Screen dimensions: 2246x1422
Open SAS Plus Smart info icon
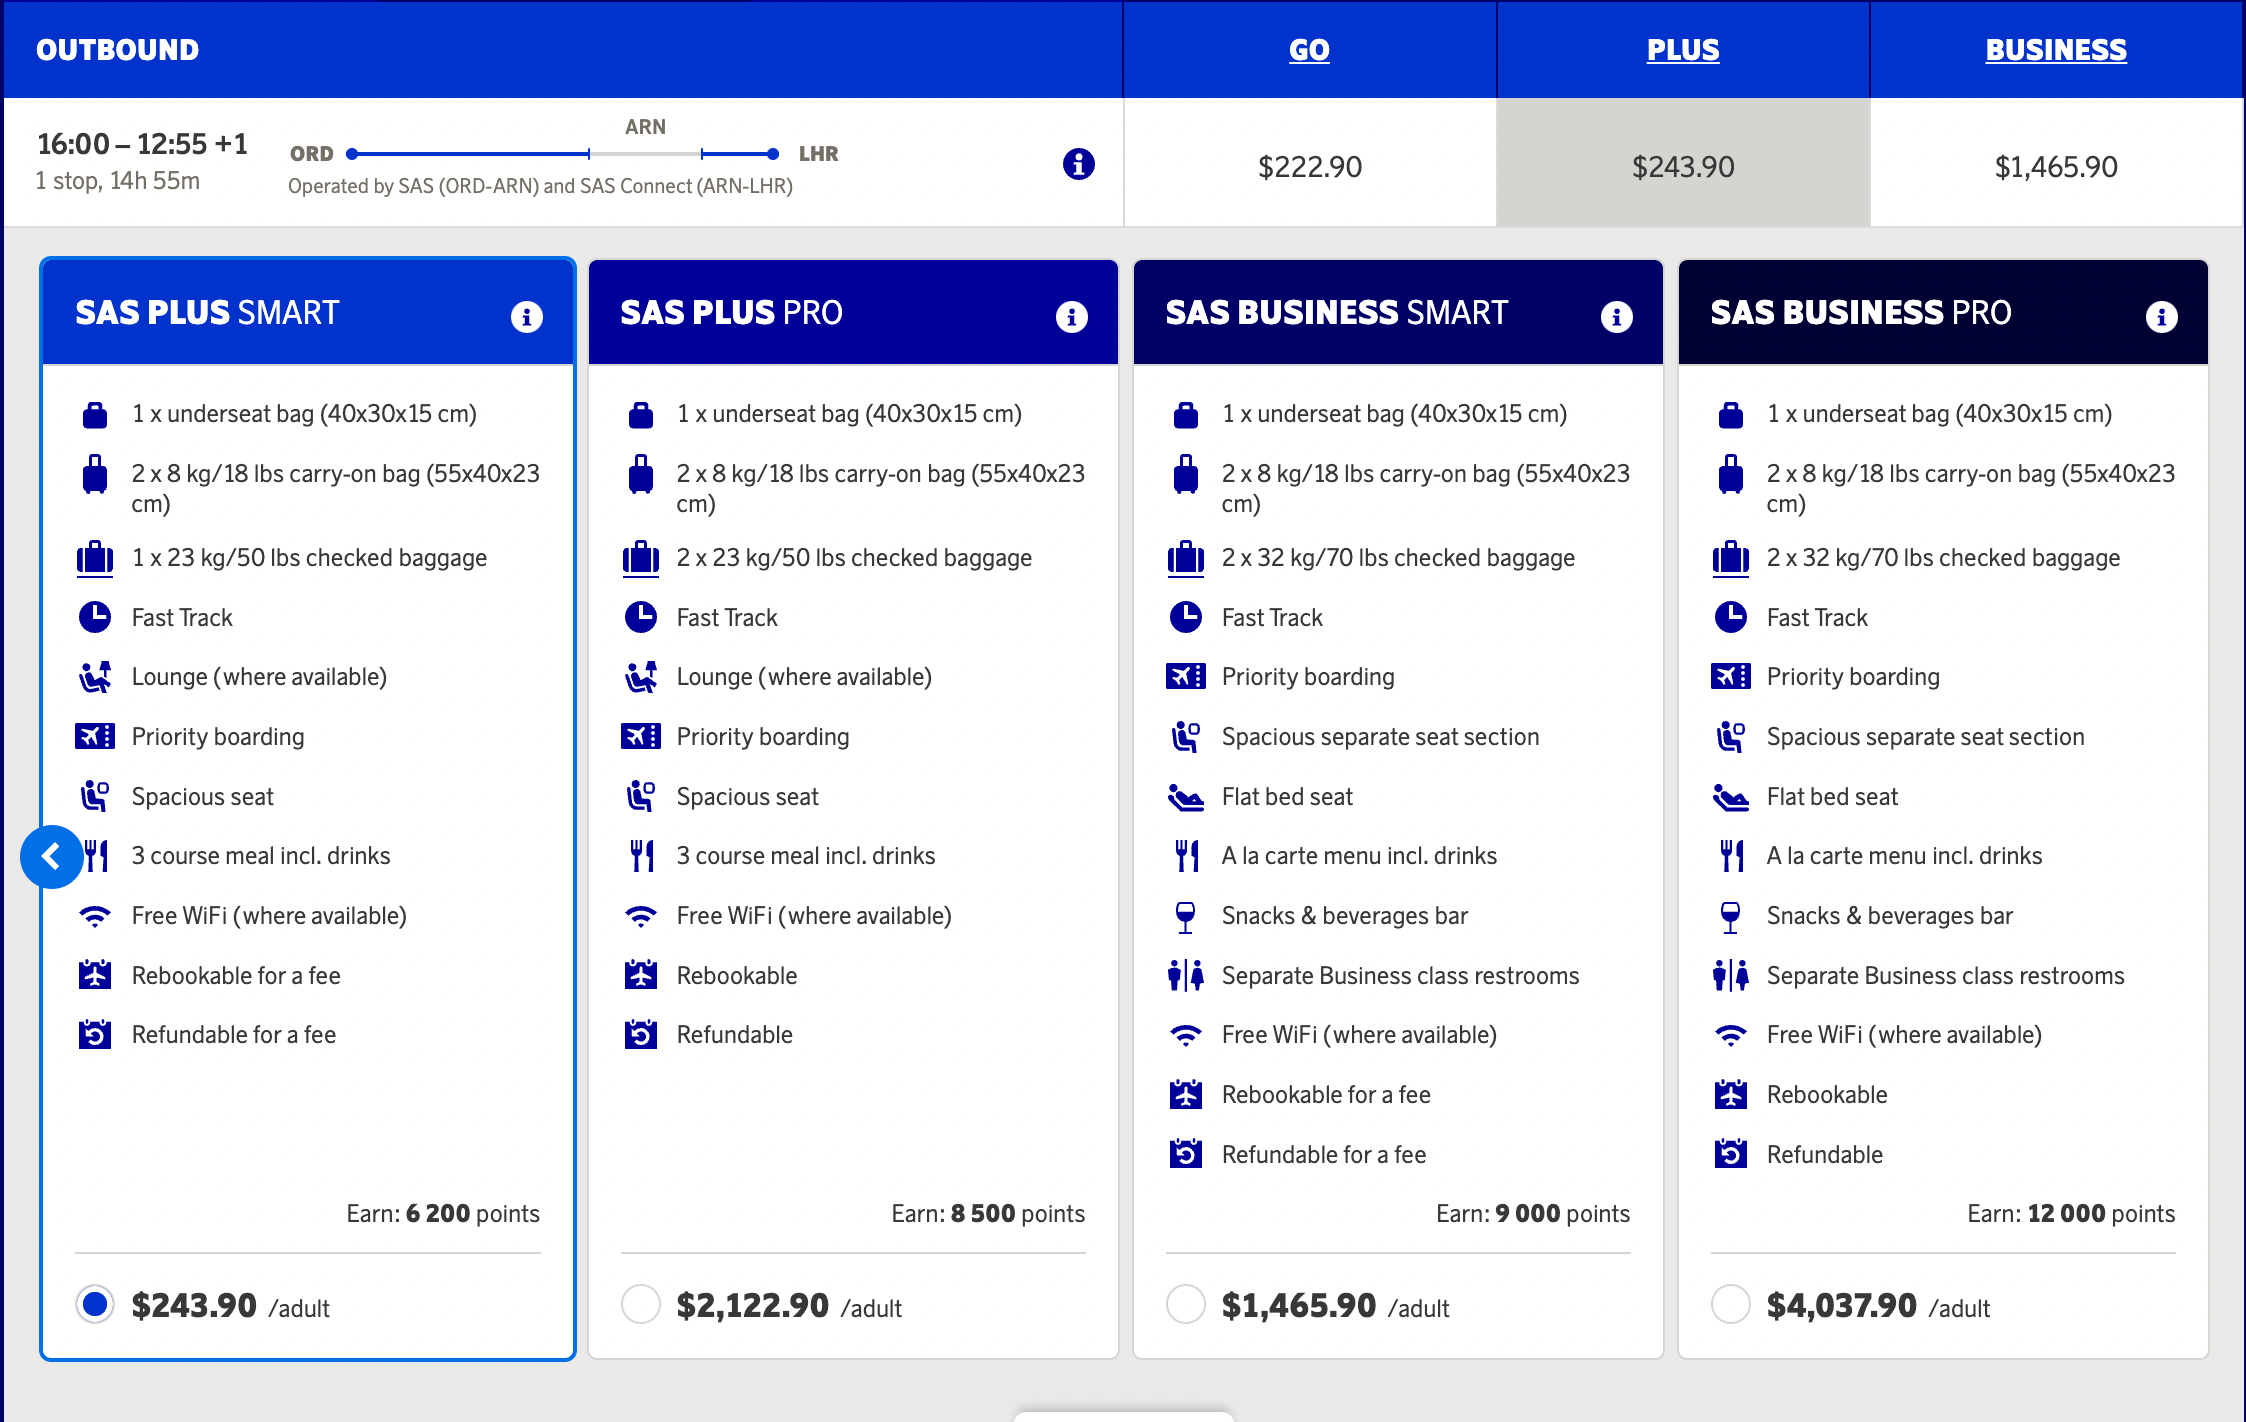pos(526,316)
